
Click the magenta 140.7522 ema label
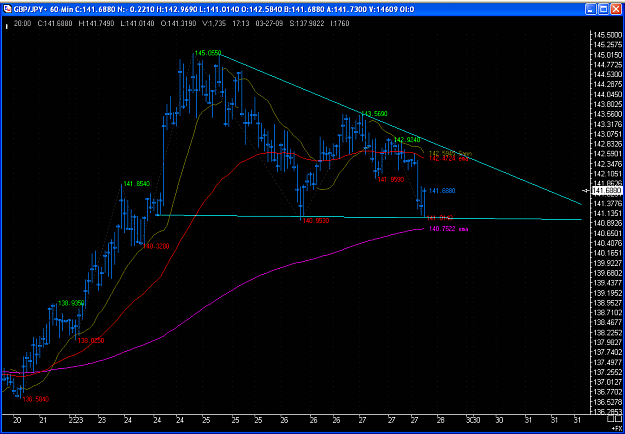point(448,229)
